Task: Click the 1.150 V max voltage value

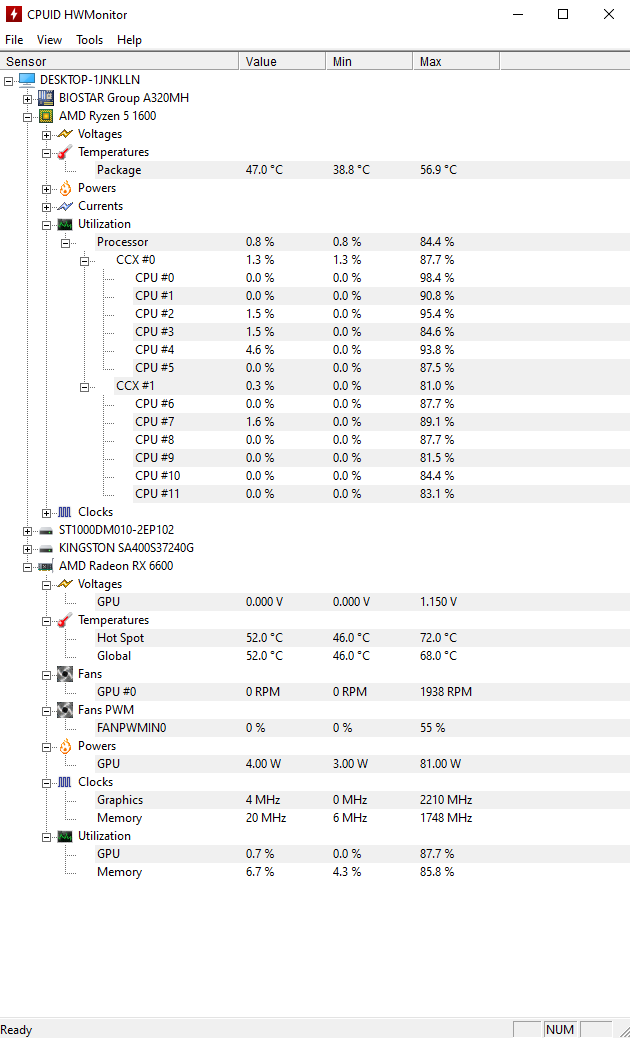Action: pyautogui.click(x=438, y=602)
